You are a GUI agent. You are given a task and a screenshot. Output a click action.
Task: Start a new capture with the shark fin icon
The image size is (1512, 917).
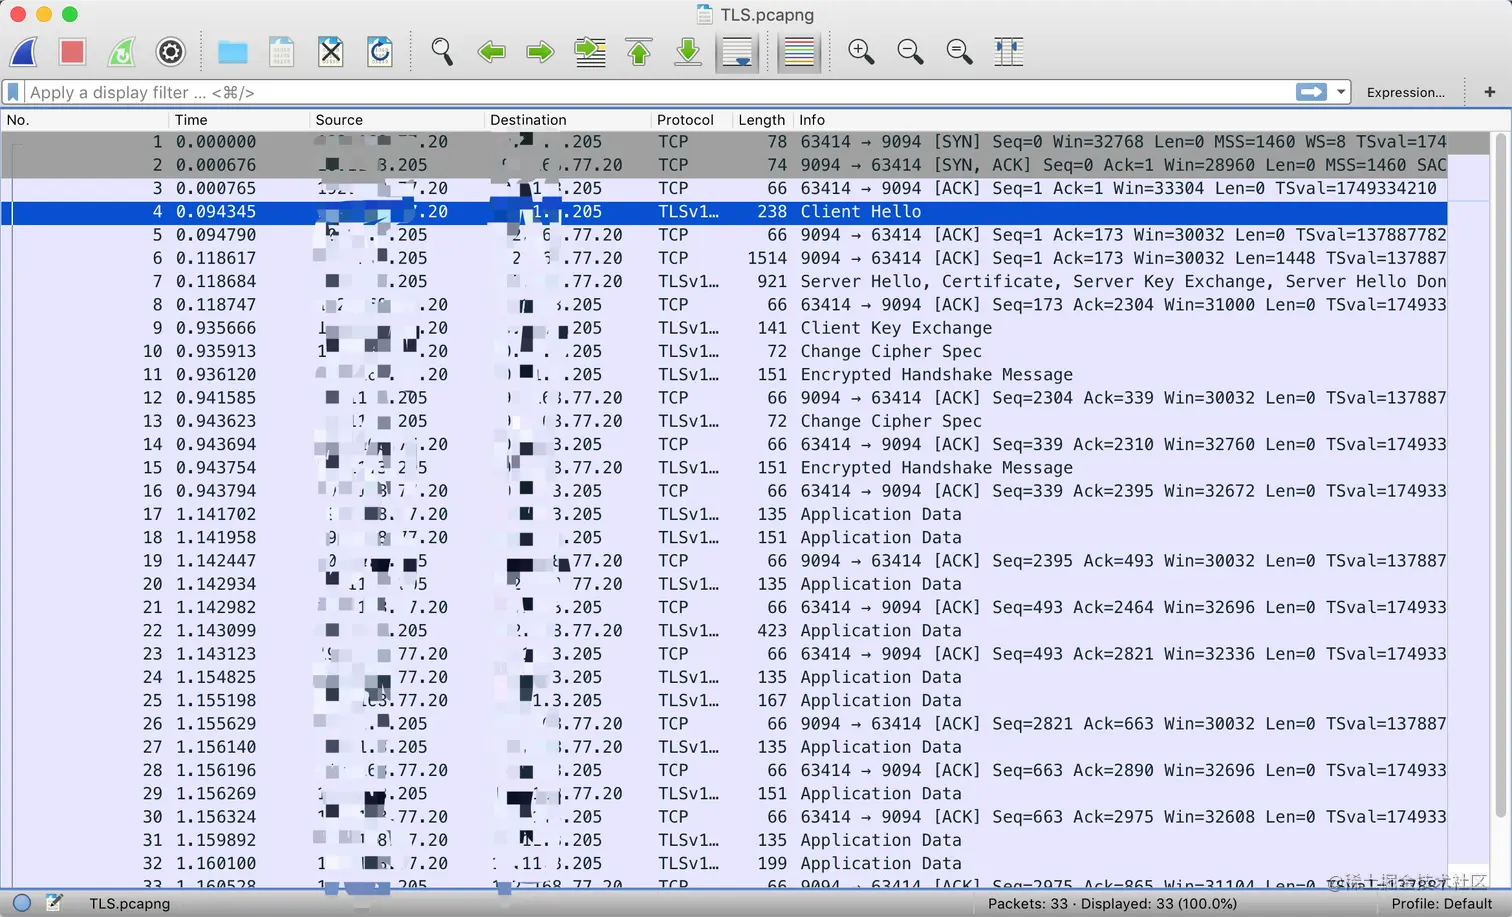(x=22, y=51)
